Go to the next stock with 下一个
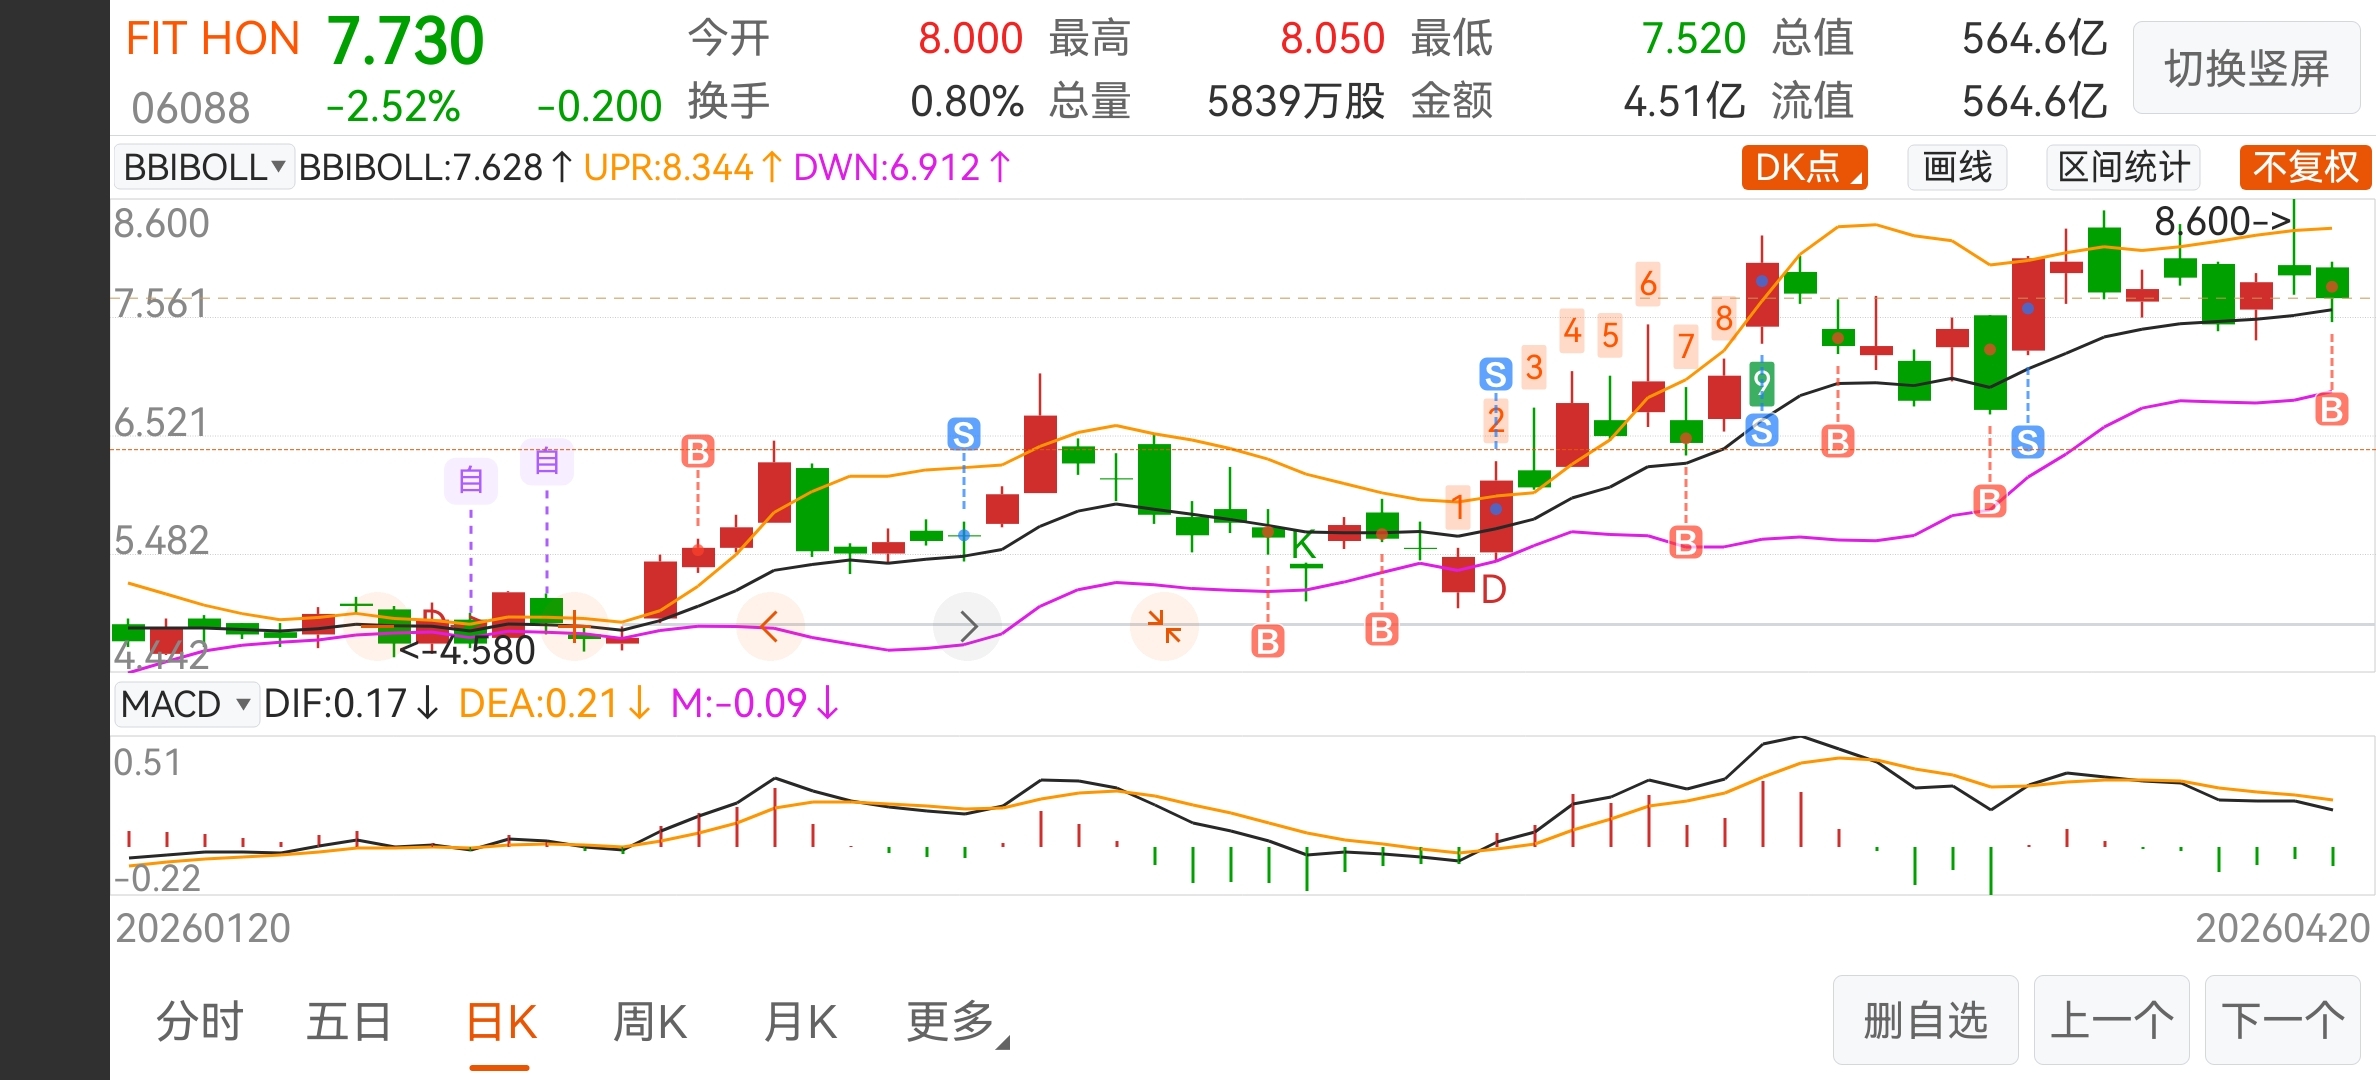This screenshot has height=1080, width=2376. 2282,1021
